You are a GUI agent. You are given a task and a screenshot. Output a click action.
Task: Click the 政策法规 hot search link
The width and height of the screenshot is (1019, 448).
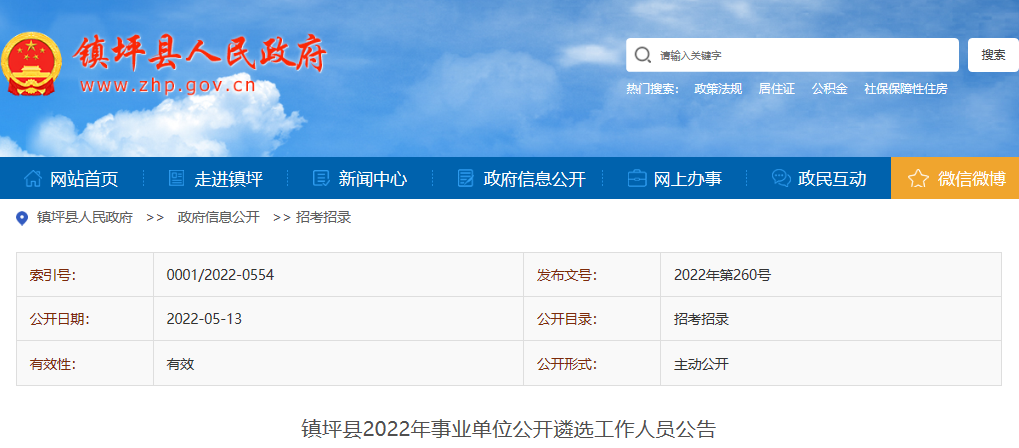pyautogui.click(x=718, y=89)
